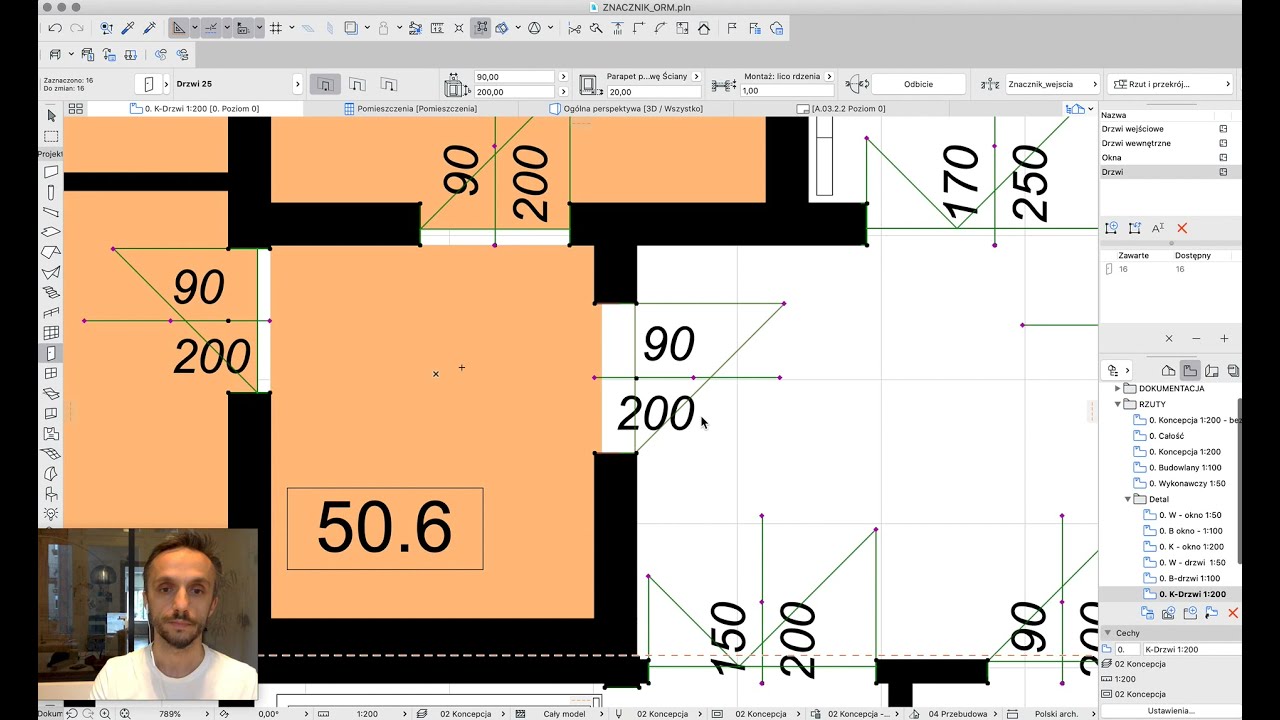1280x720 pixels.
Task: Choose the Beam tool in toolbox
Action: [51, 212]
